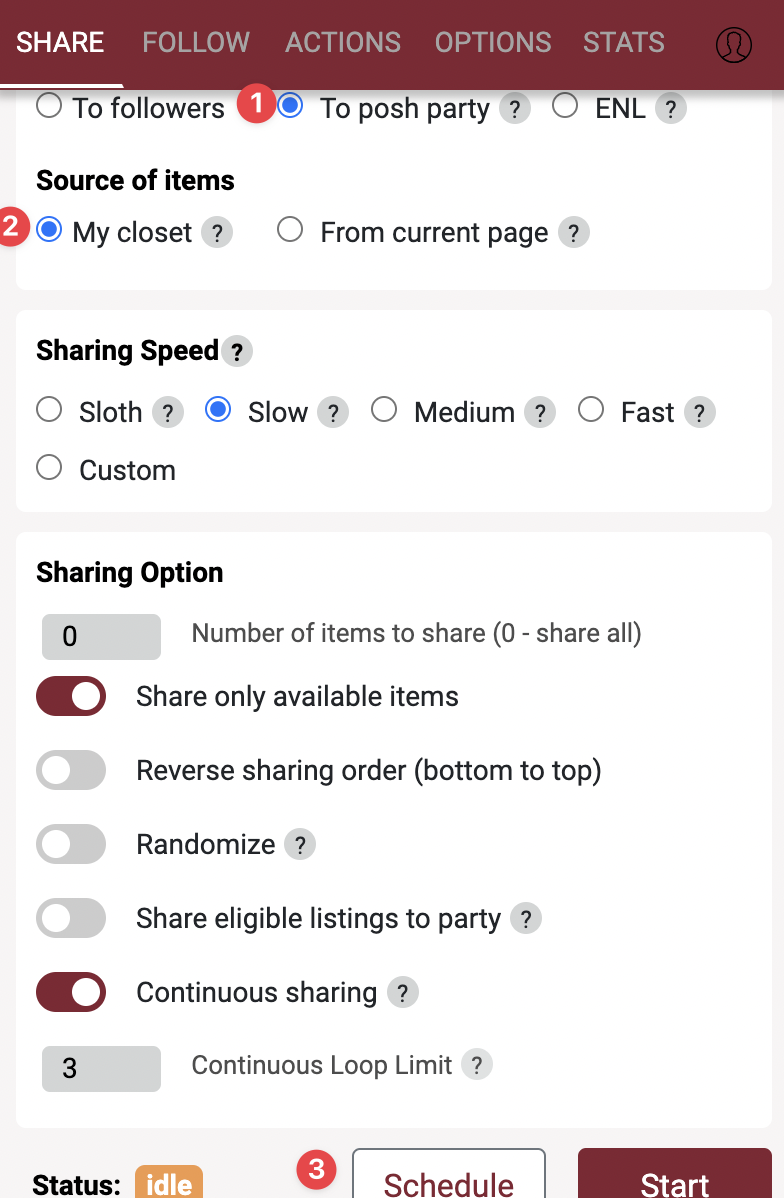Show help for Continuous sharing
784x1198 pixels.
402,993
